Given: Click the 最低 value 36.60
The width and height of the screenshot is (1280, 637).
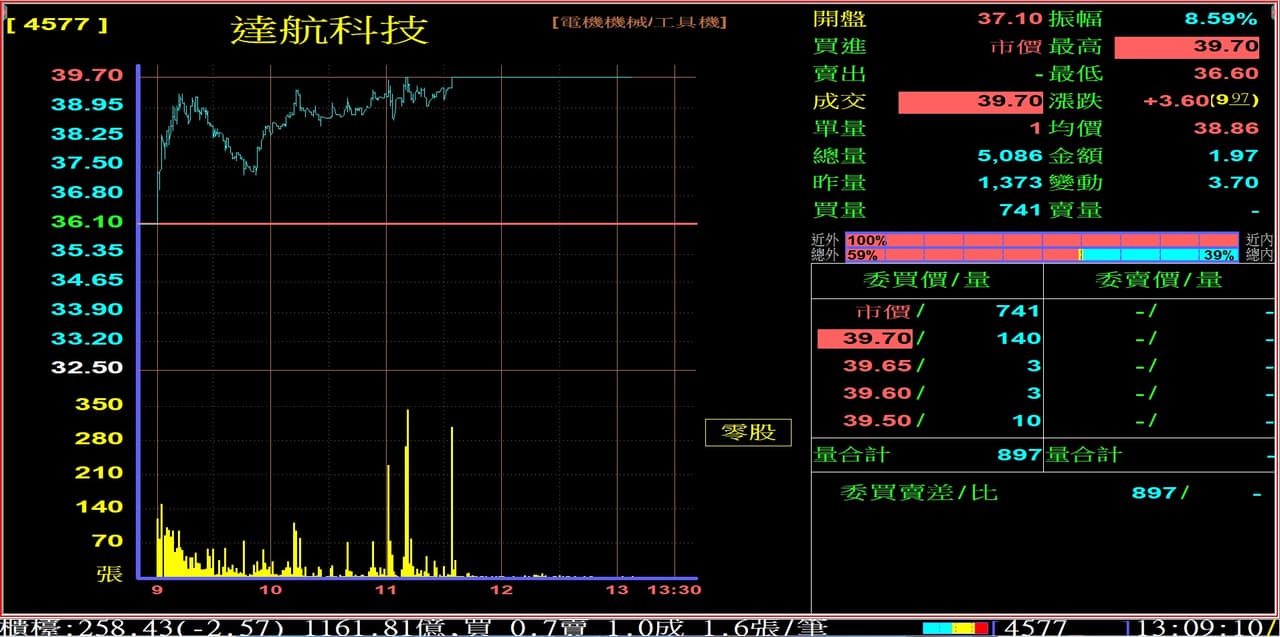Looking at the screenshot, I should click(x=1226, y=74).
